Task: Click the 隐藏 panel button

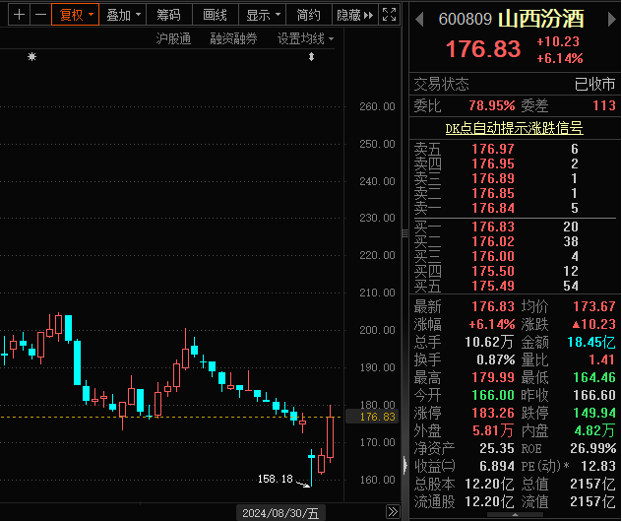Action: 355,15
